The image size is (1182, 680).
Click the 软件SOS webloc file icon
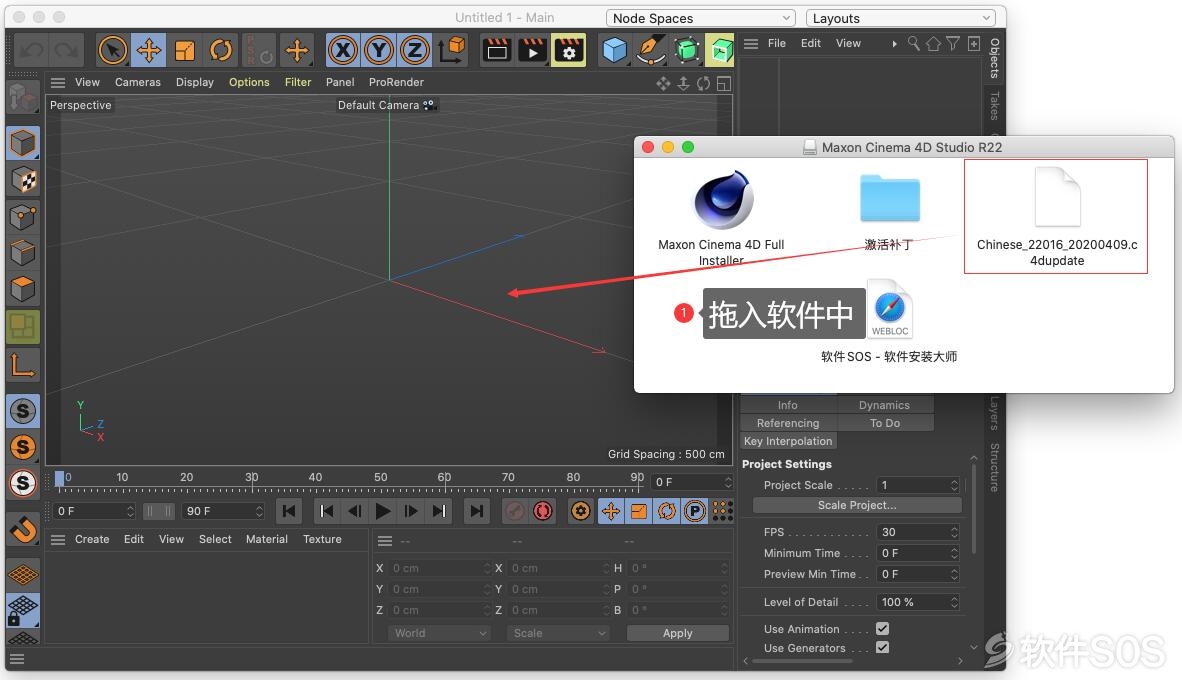tap(890, 309)
